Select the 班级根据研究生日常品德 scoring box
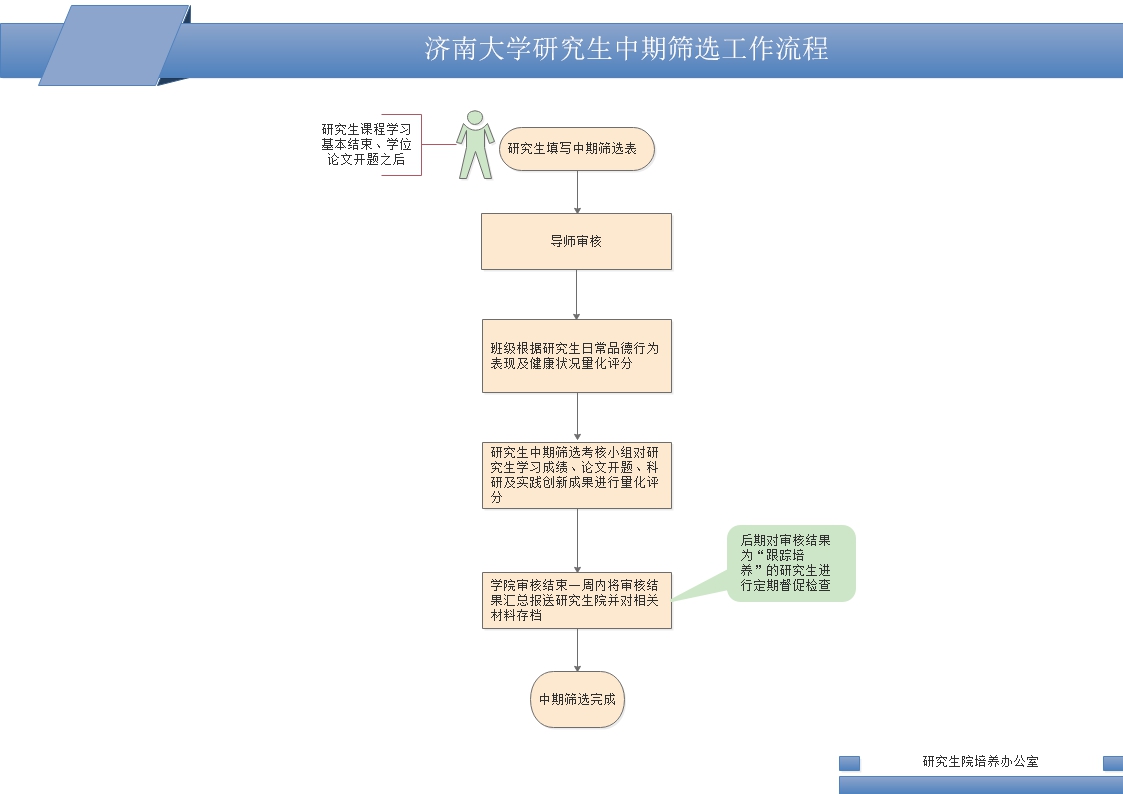The image size is (1123, 794). [576, 356]
